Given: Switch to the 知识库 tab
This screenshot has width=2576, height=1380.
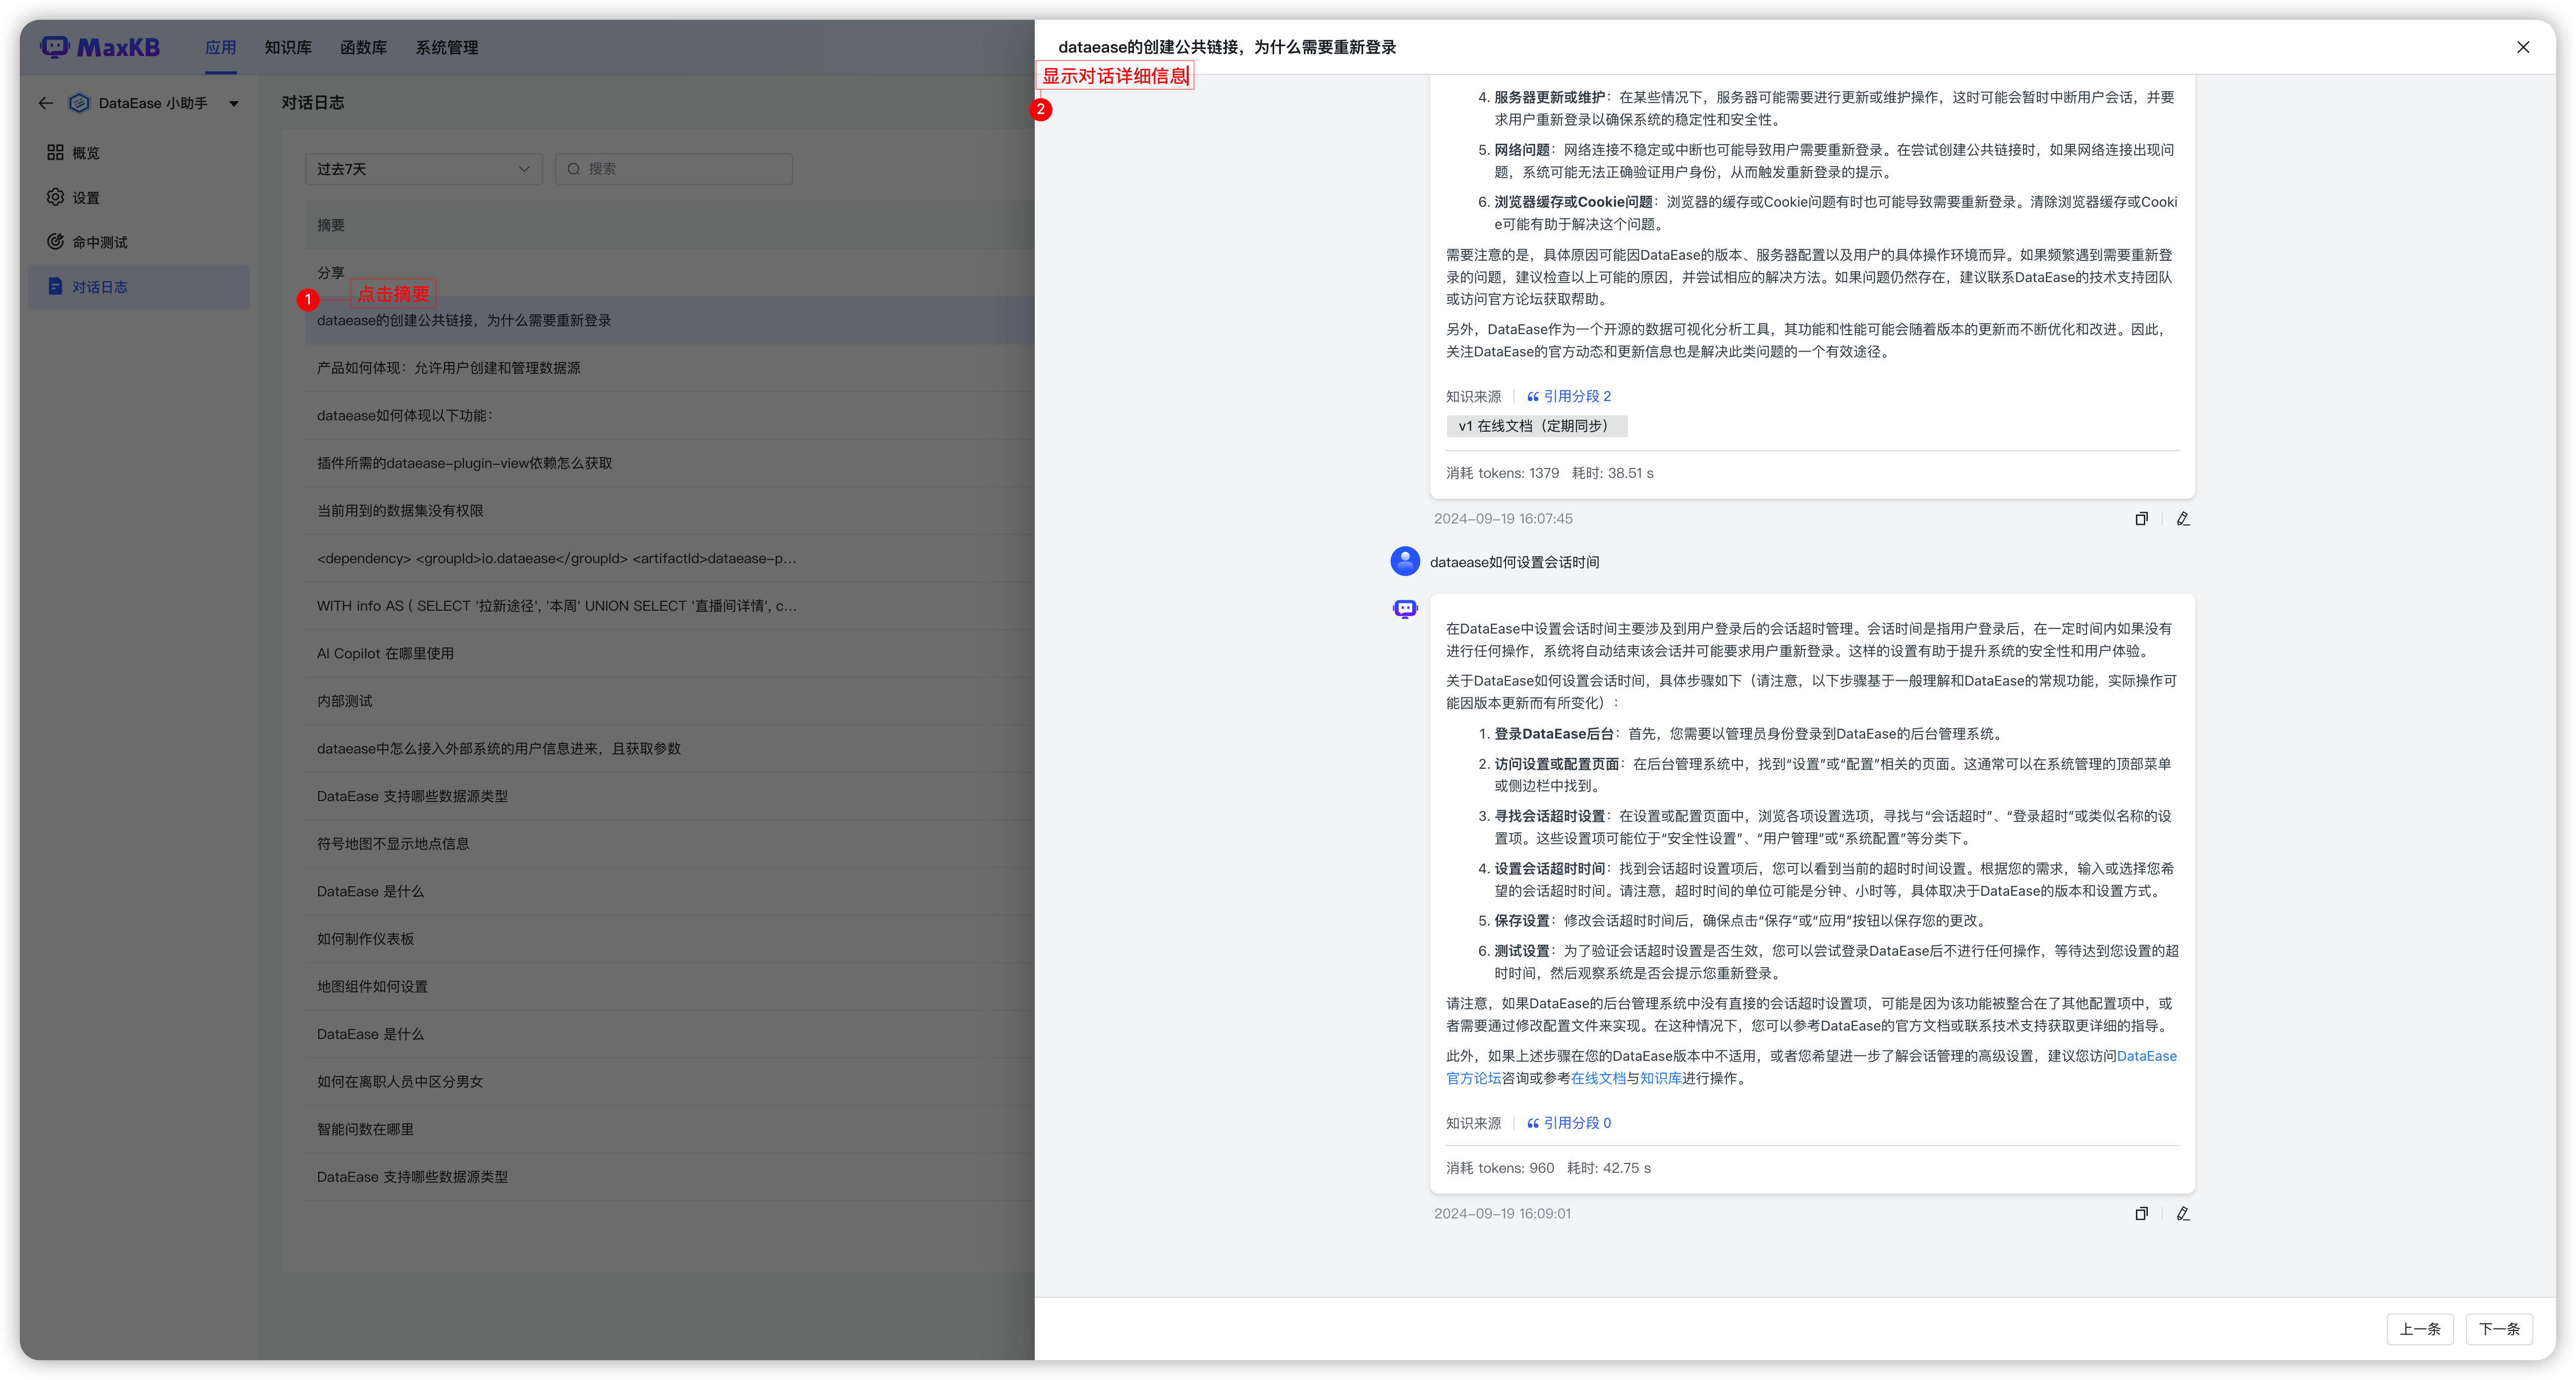Looking at the screenshot, I should [x=288, y=46].
